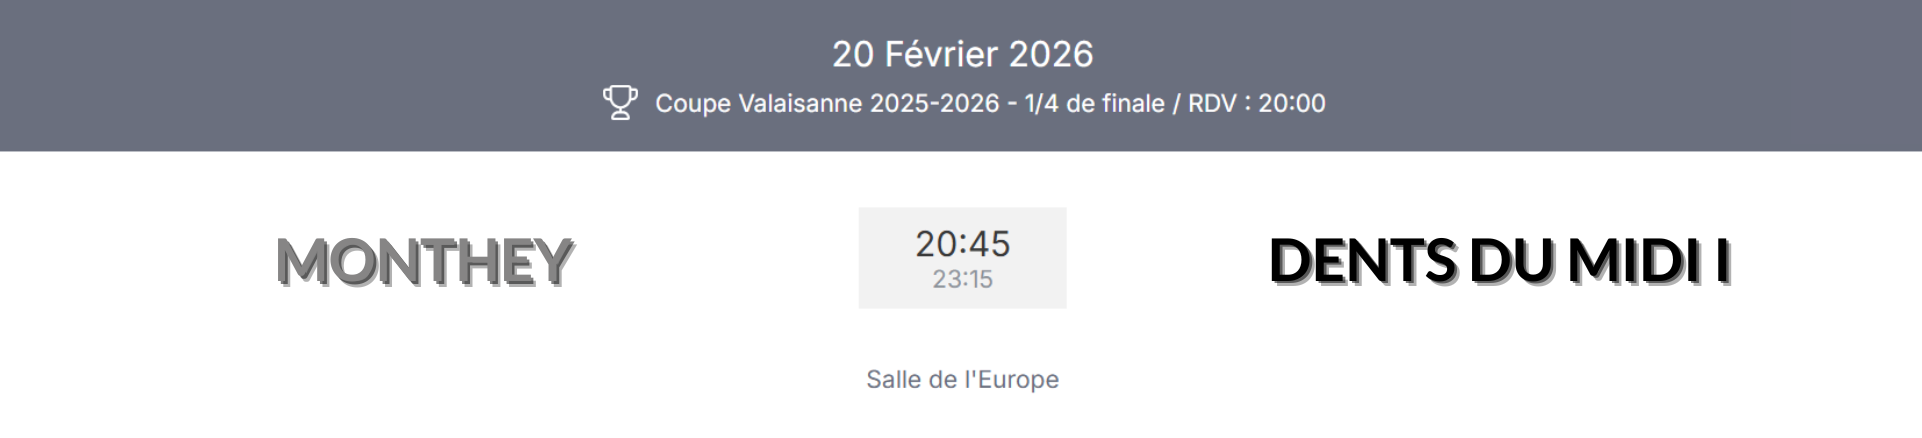Click the day number 20 in header date
Image resolution: width=1922 pixels, height=438 pixels.
click(853, 54)
